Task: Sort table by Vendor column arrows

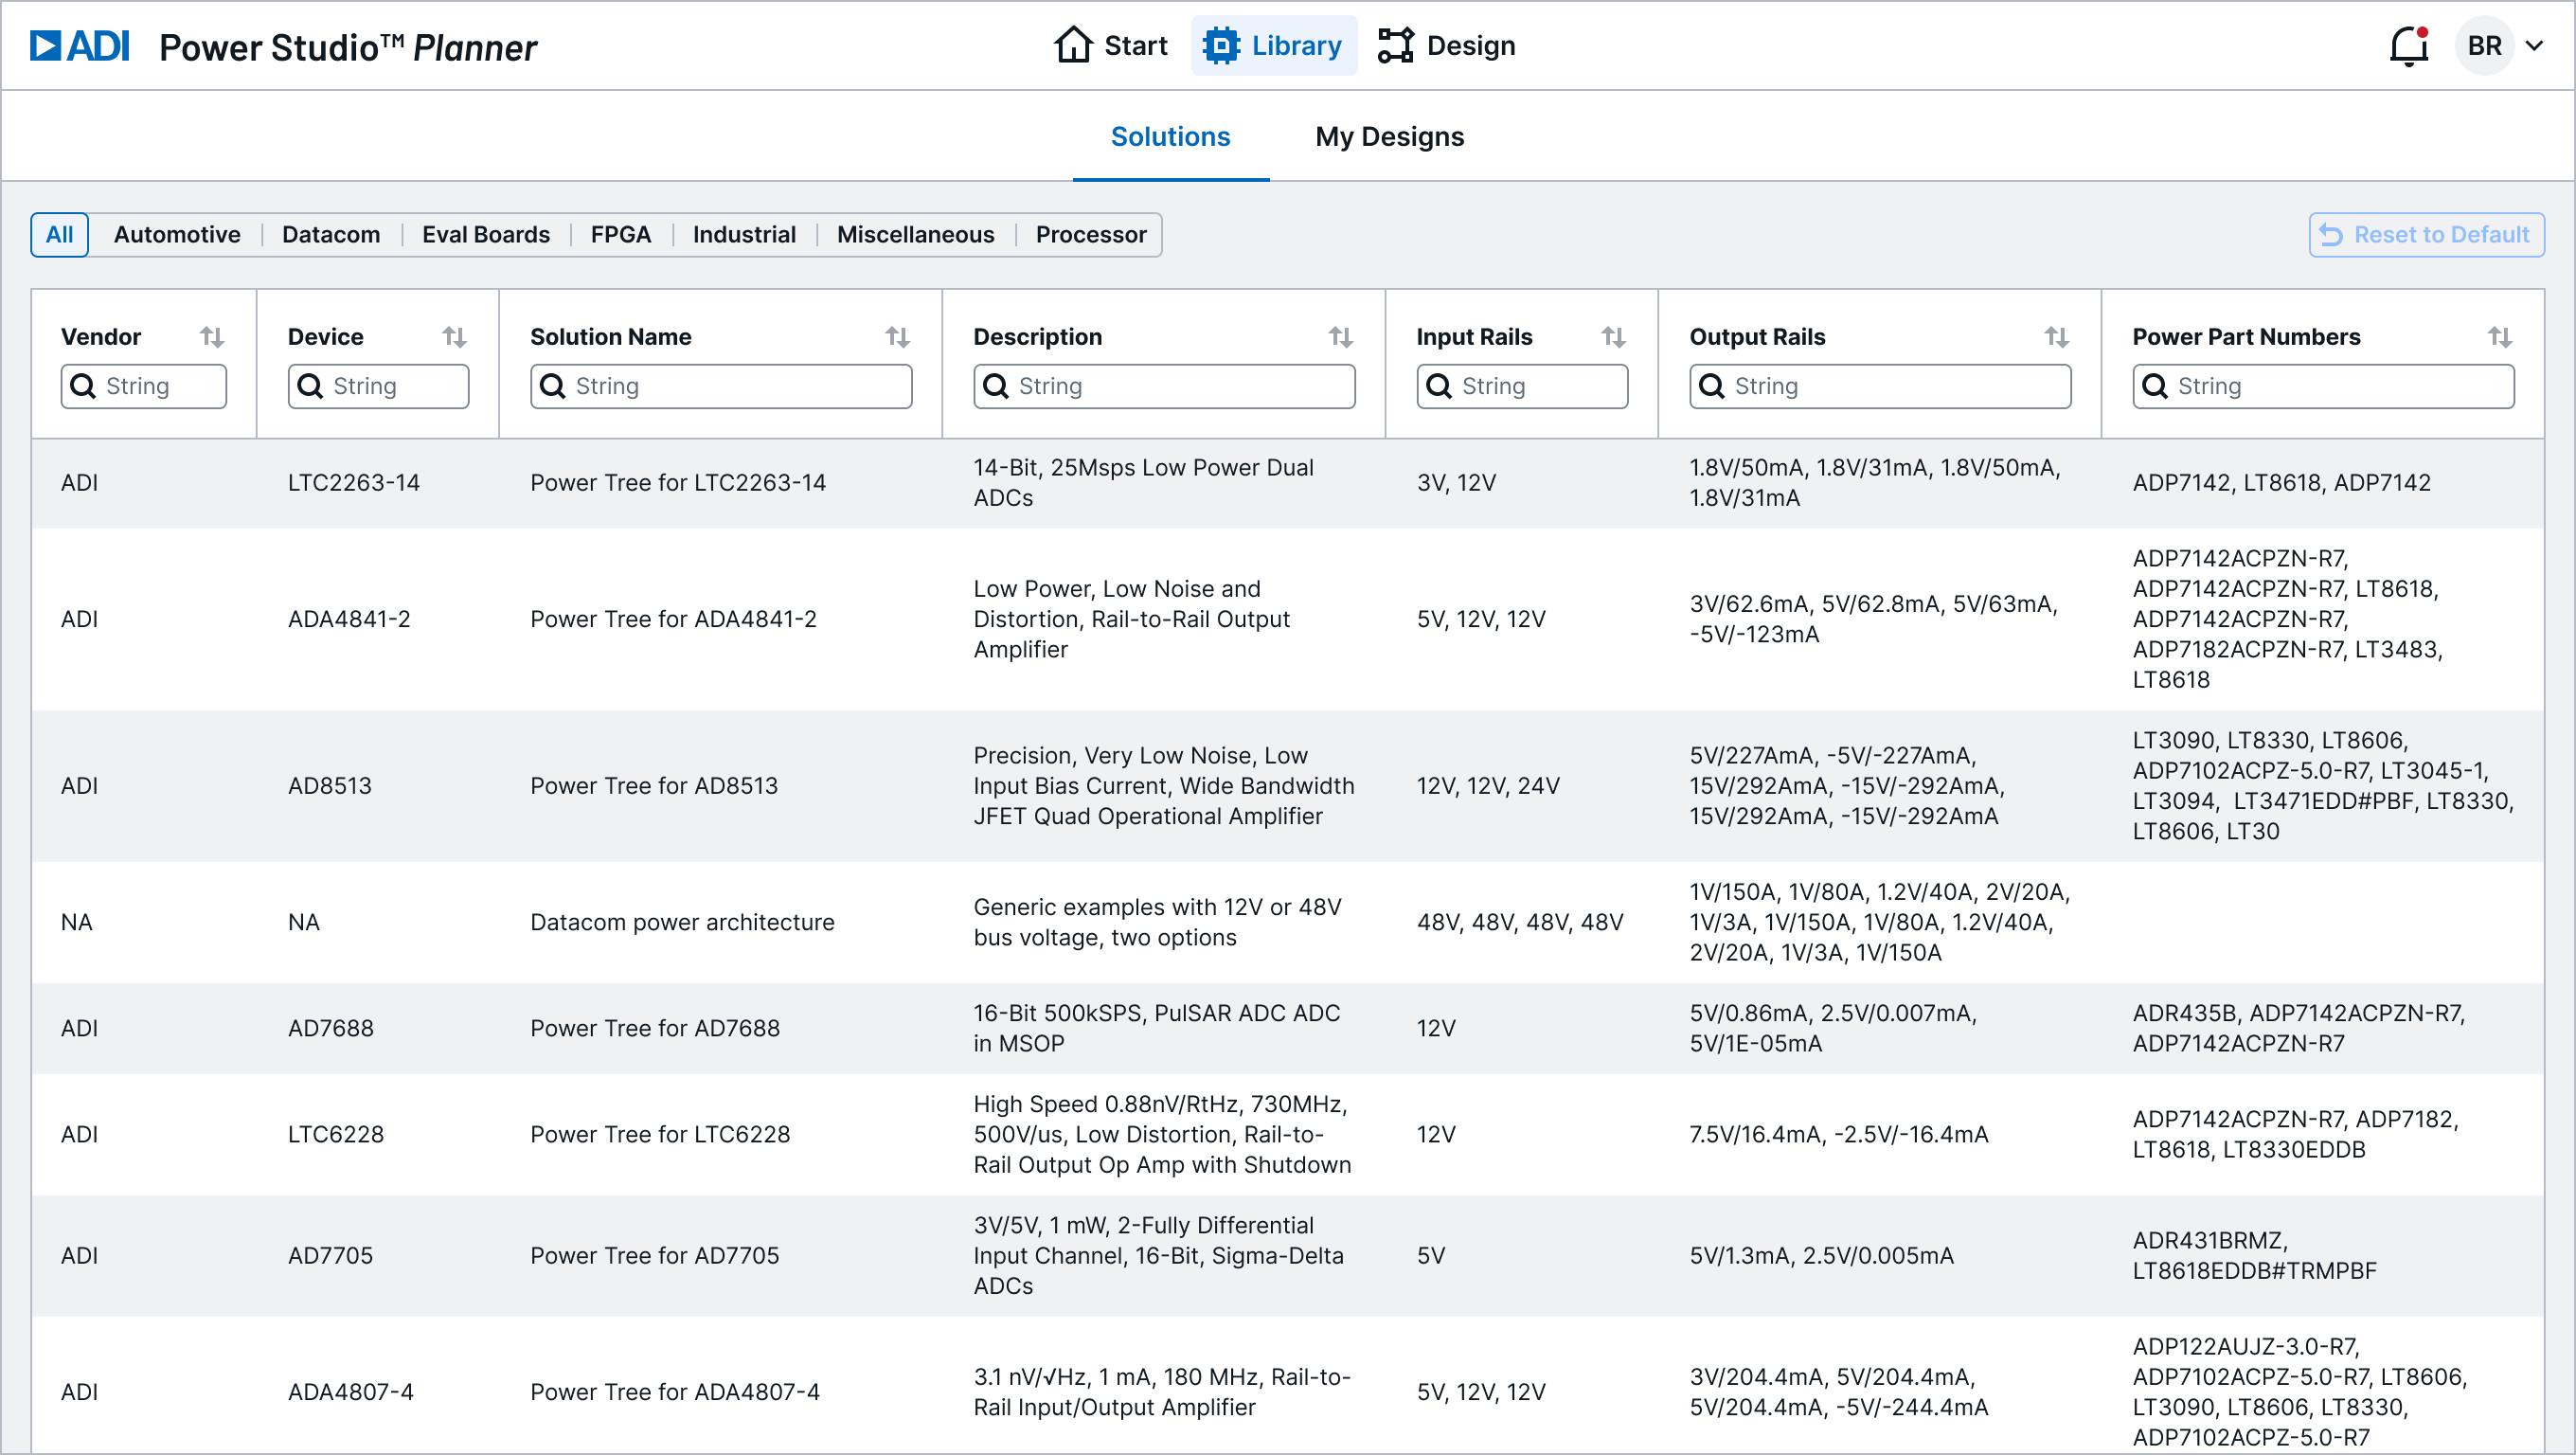Action: (x=211, y=337)
